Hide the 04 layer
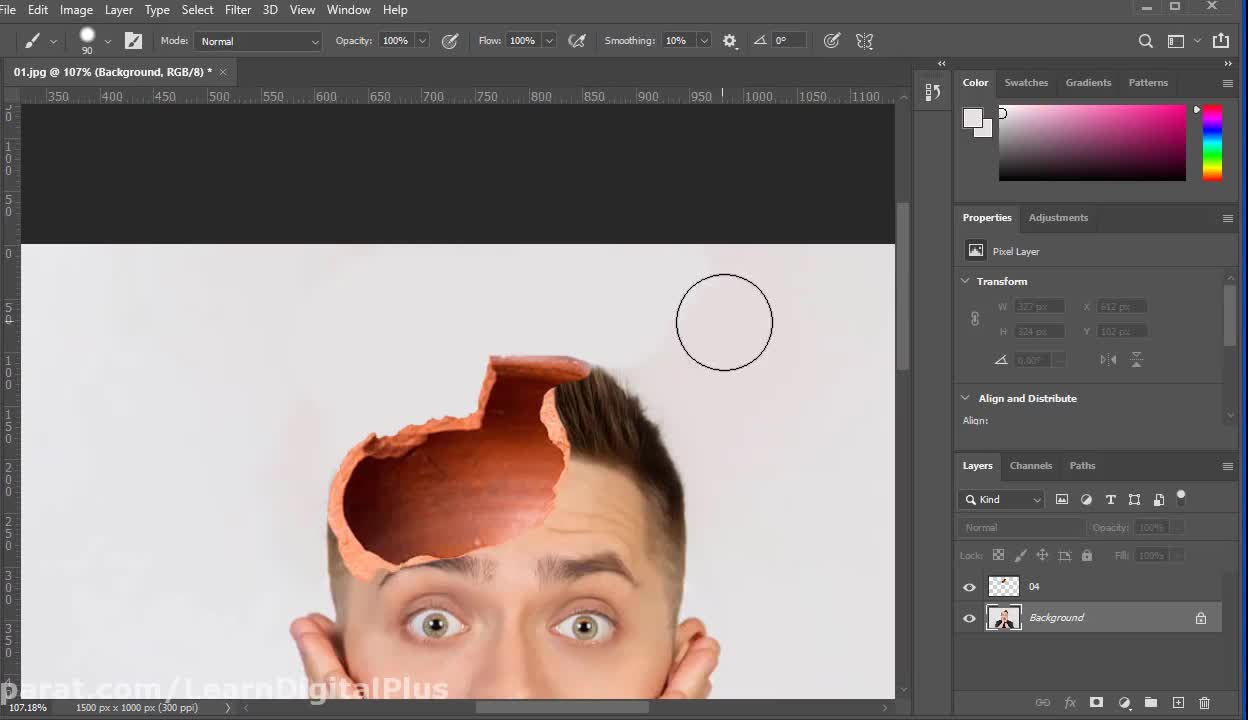 click(x=969, y=587)
